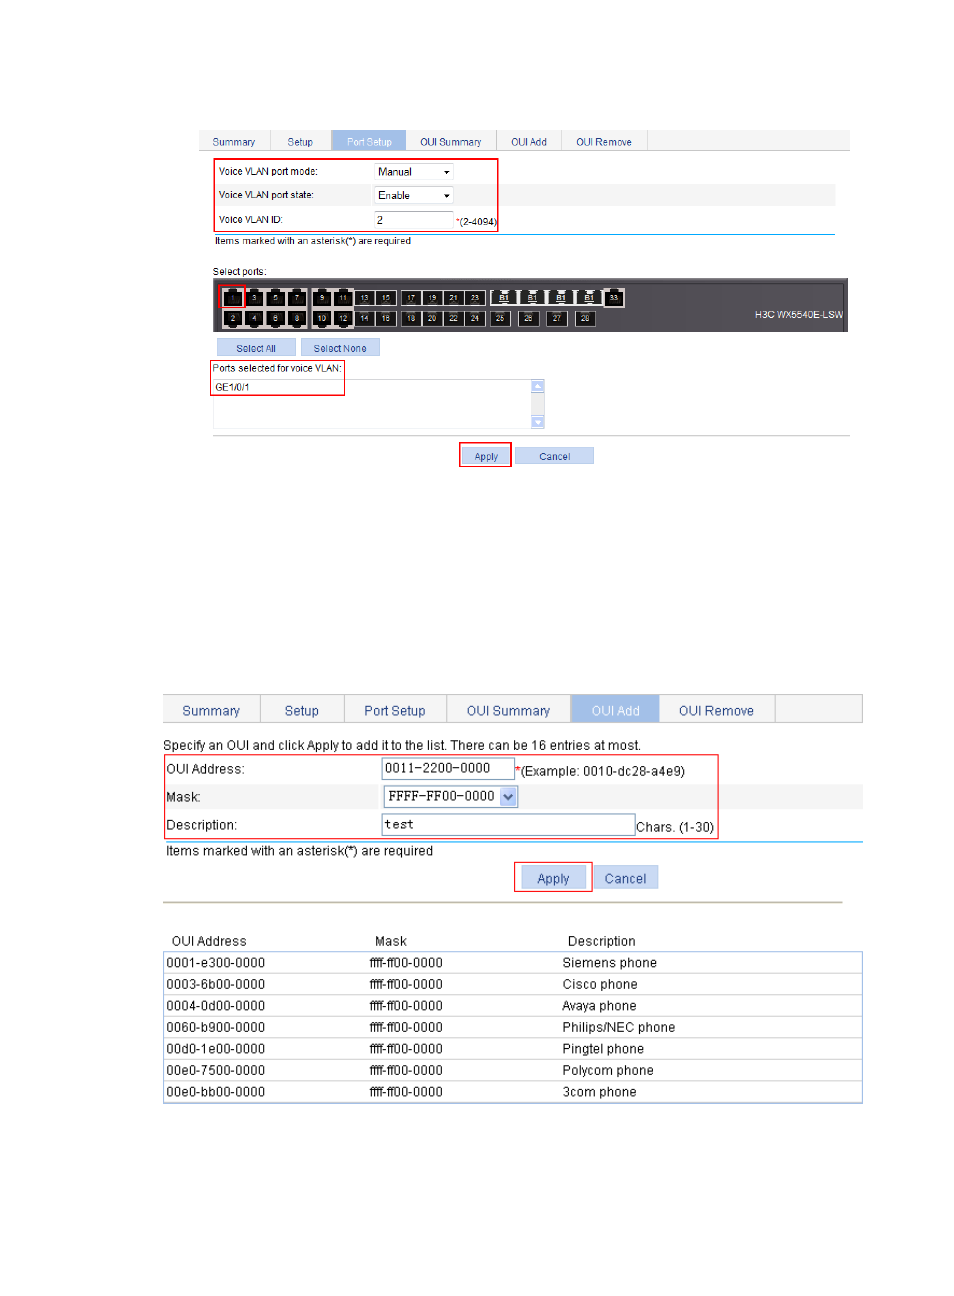Select port 13 on the device panel
This screenshot has height=1296, width=954.
click(x=364, y=298)
